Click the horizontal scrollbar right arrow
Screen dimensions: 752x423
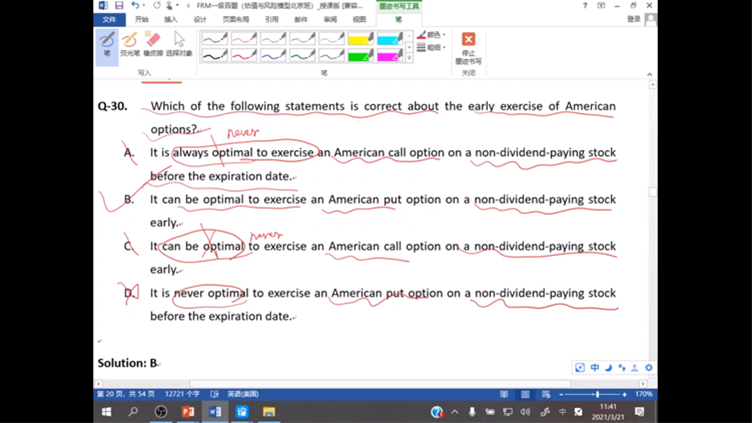[643, 384]
